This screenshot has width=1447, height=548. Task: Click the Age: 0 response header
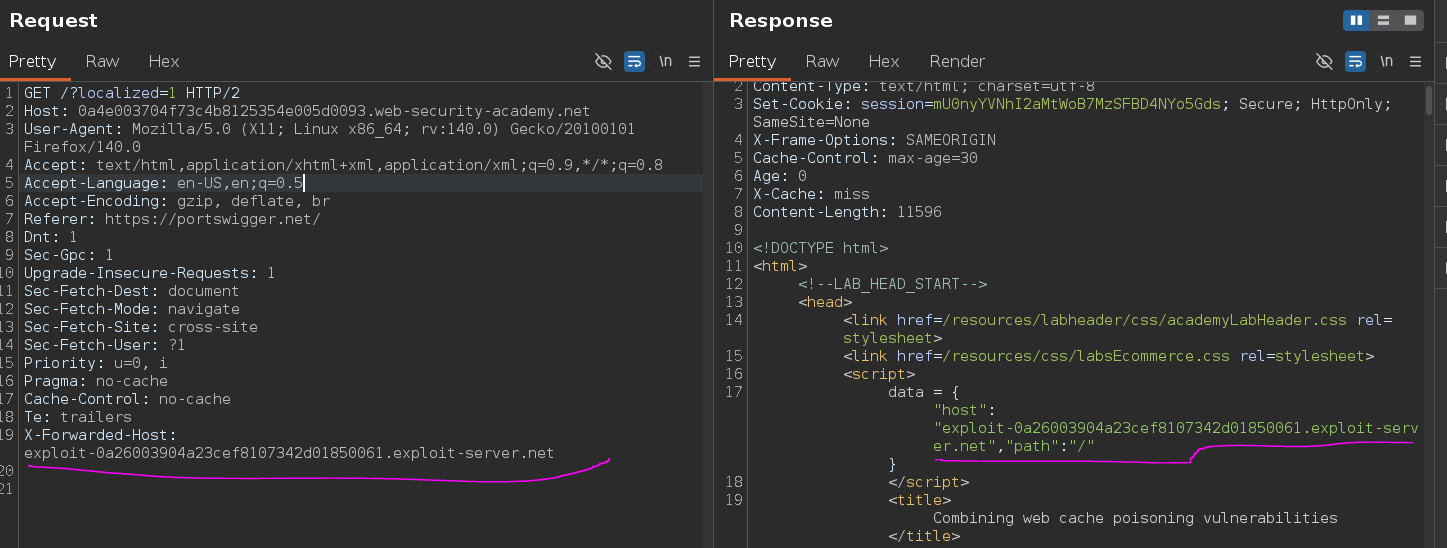pyautogui.click(x=779, y=176)
